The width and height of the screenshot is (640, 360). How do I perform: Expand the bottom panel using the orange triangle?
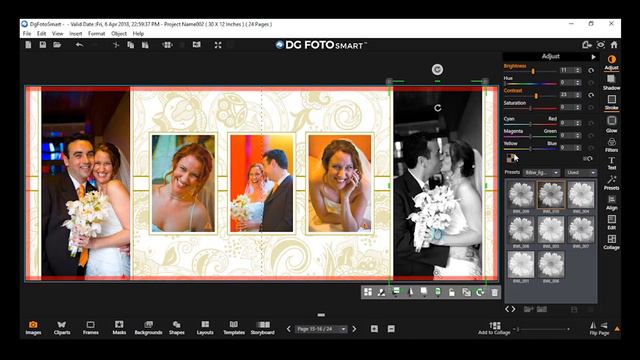[617, 328]
